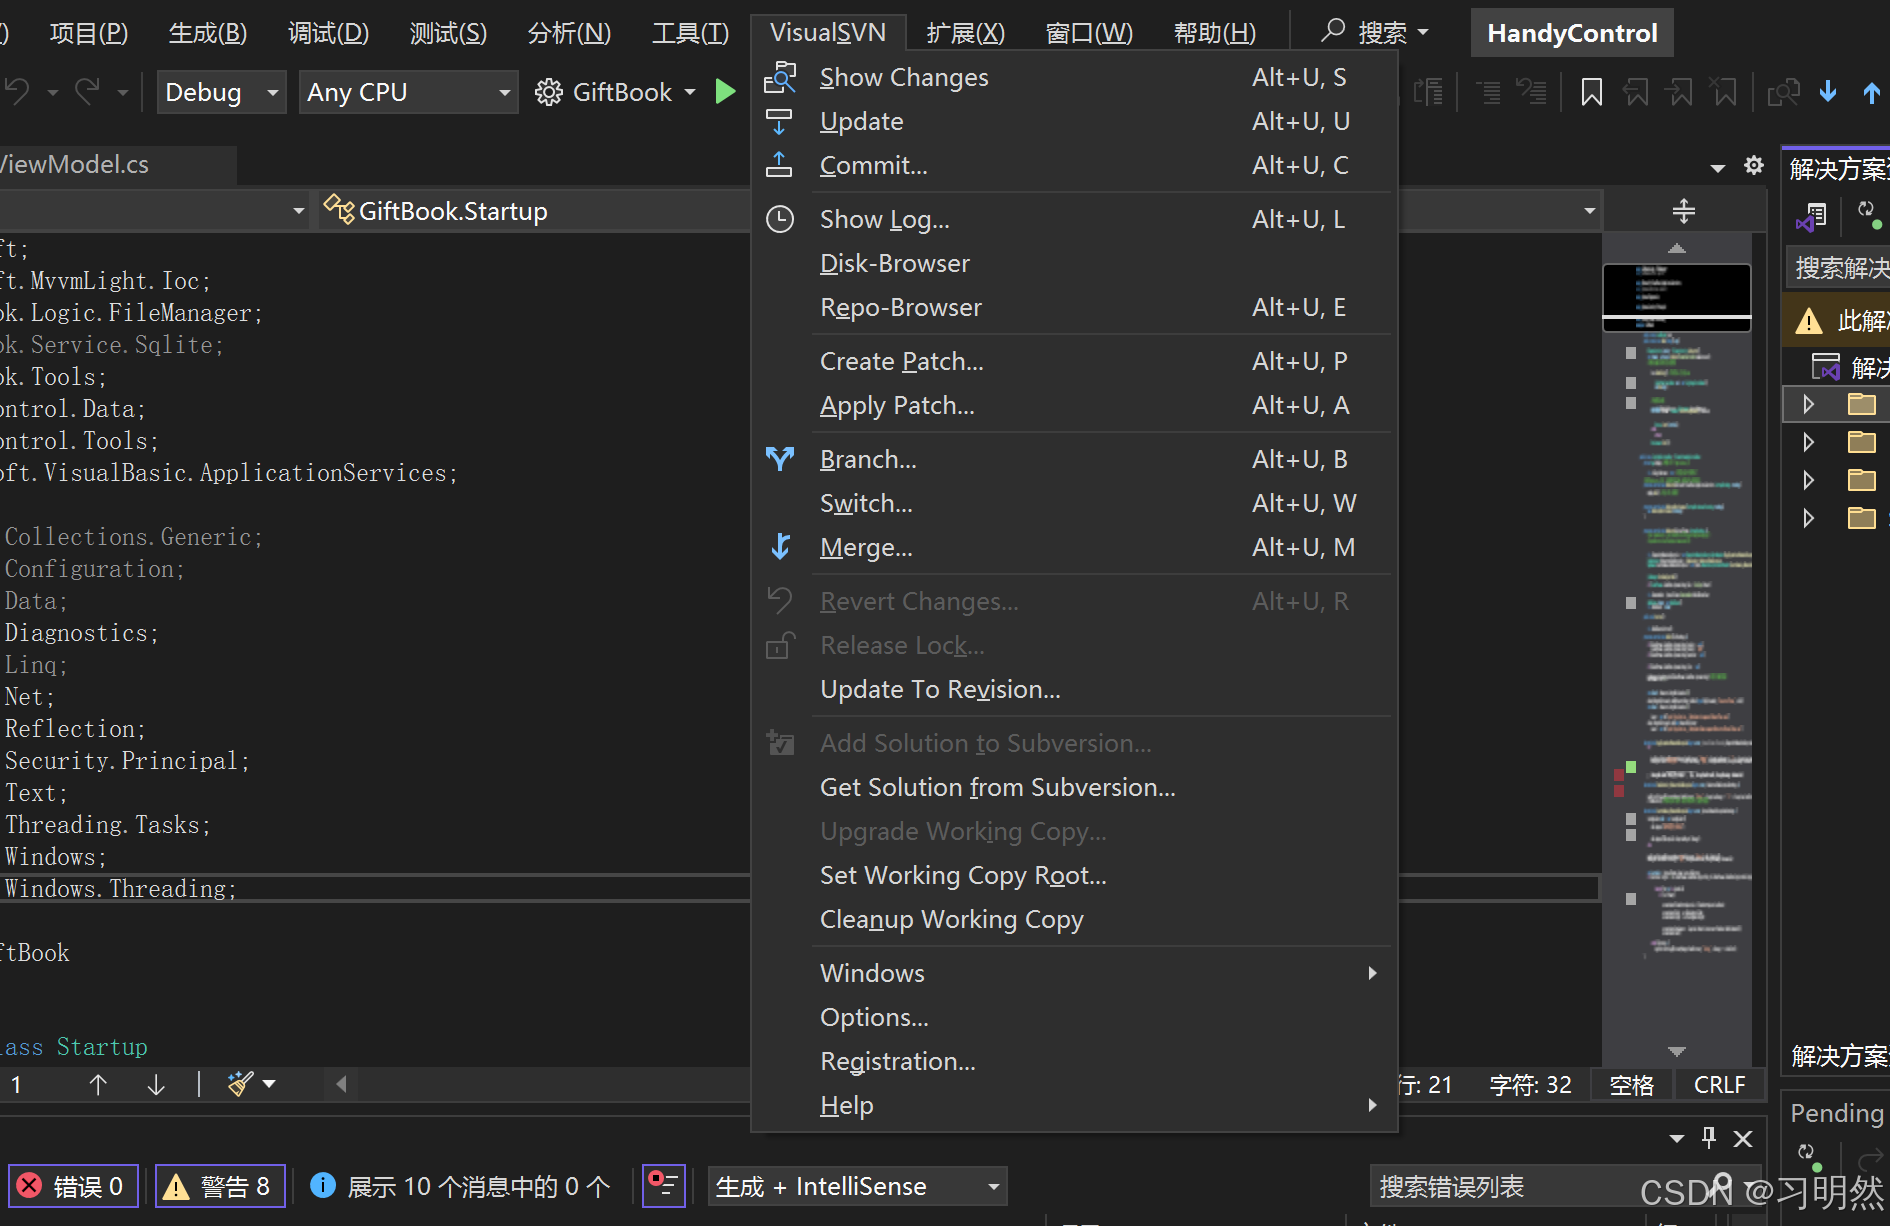Open the Debug configuration dropdown
This screenshot has width=1890, height=1226.
click(x=221, y=91)
